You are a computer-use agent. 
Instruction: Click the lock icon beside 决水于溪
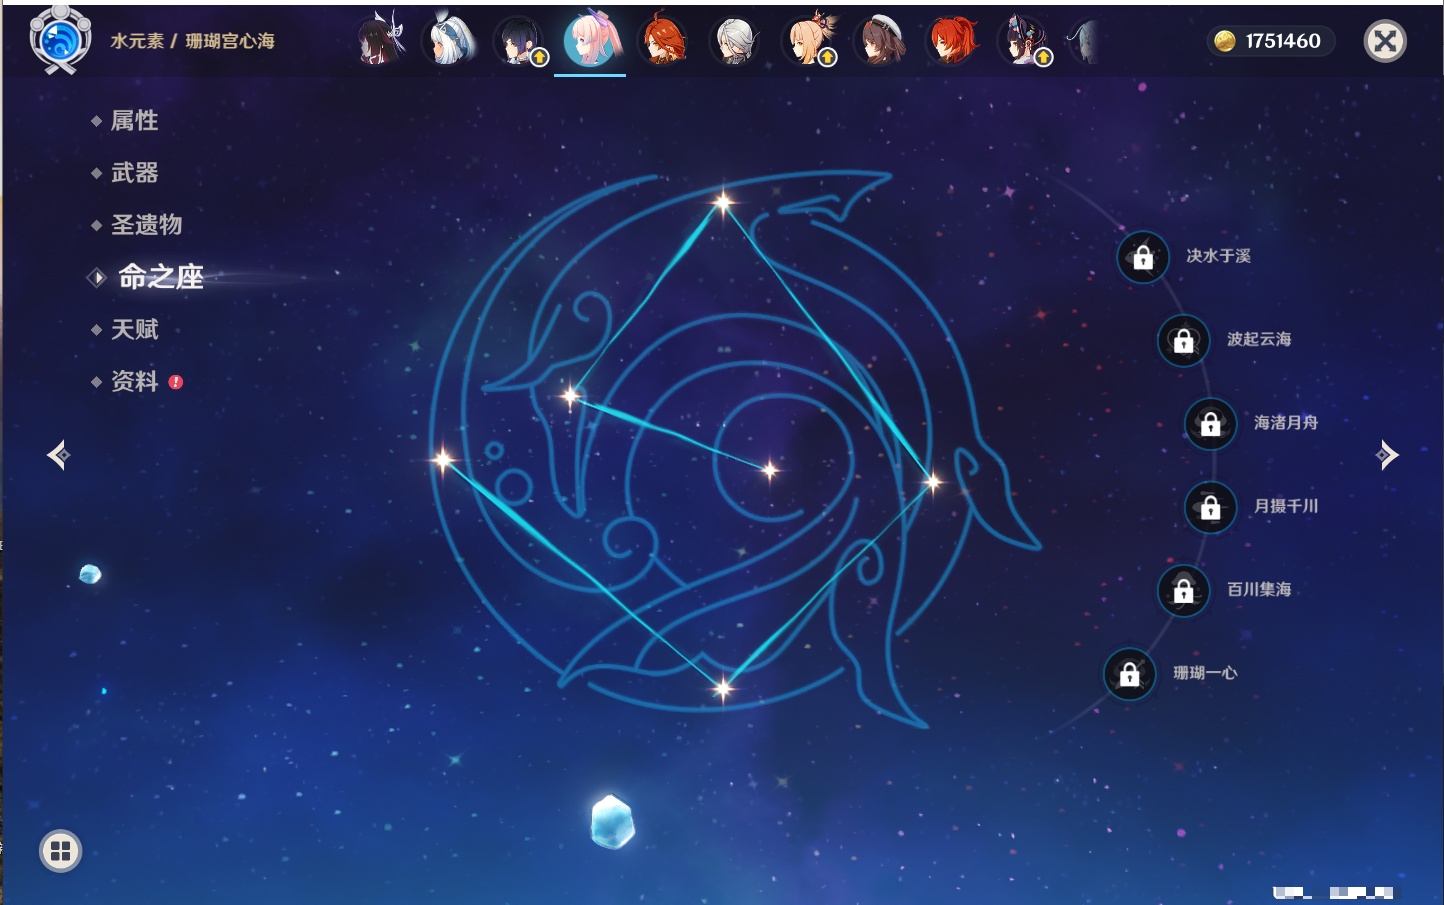[x=1143, y=257]
